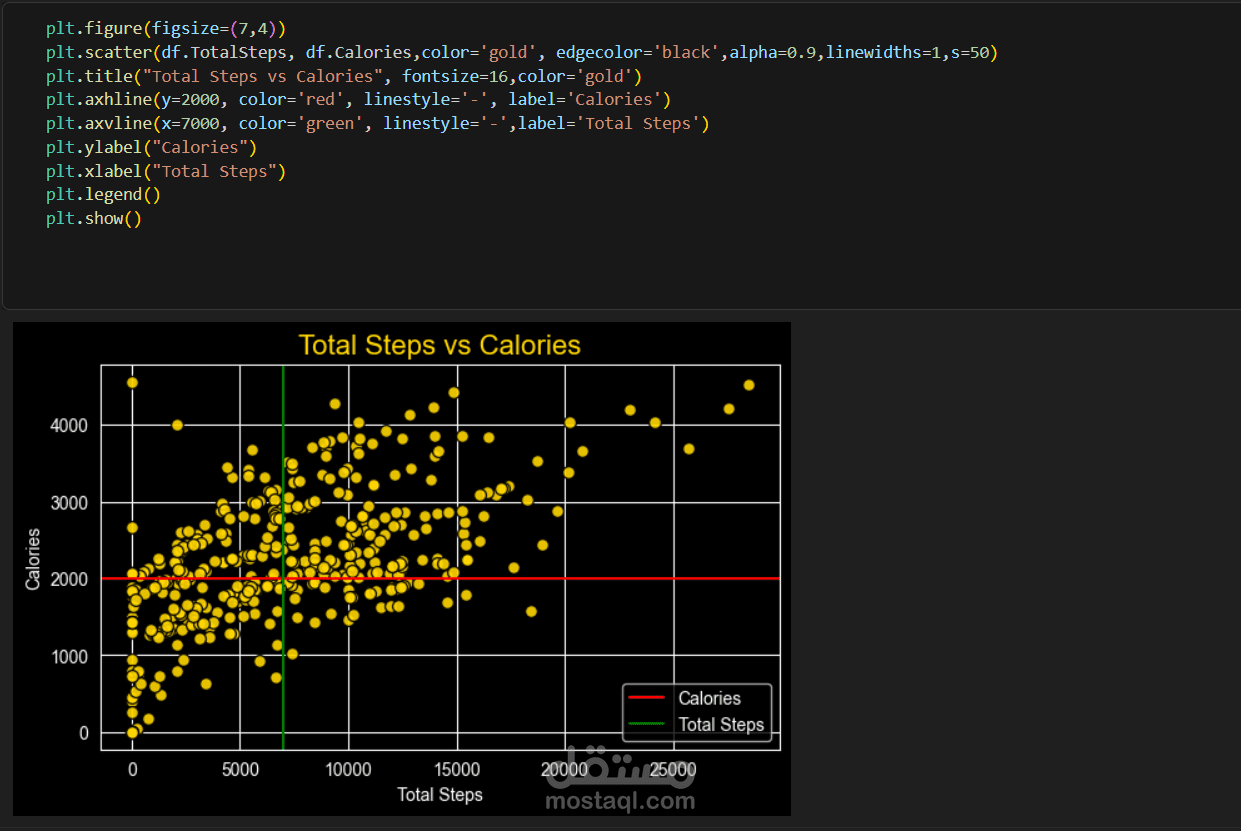1241x831 pixels.
Task: Click the legend box in the plot
Action: [x=697, y=712]
